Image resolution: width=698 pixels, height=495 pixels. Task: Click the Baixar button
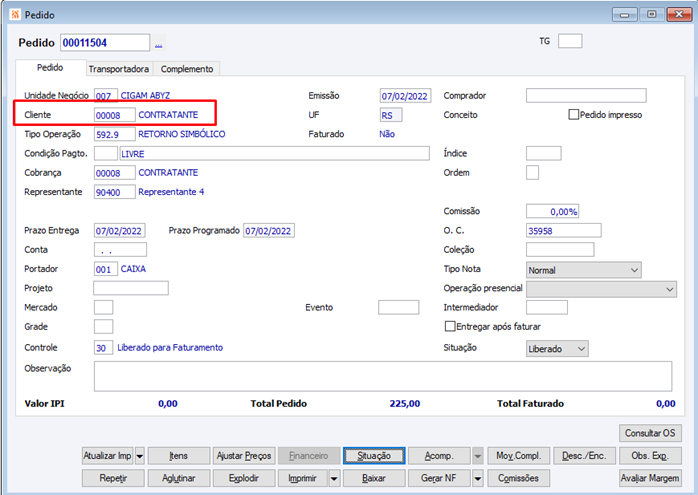(x=374, y=479)
